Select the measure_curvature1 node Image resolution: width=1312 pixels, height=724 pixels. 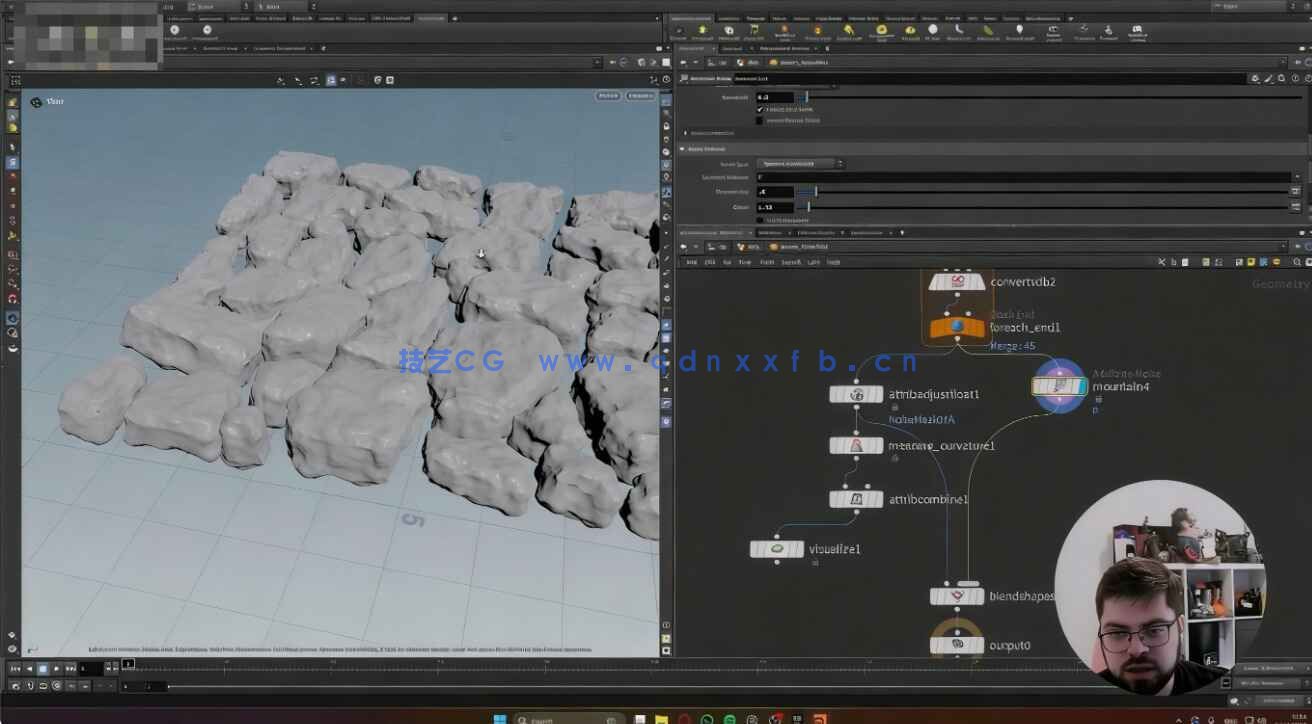point(856,445)
